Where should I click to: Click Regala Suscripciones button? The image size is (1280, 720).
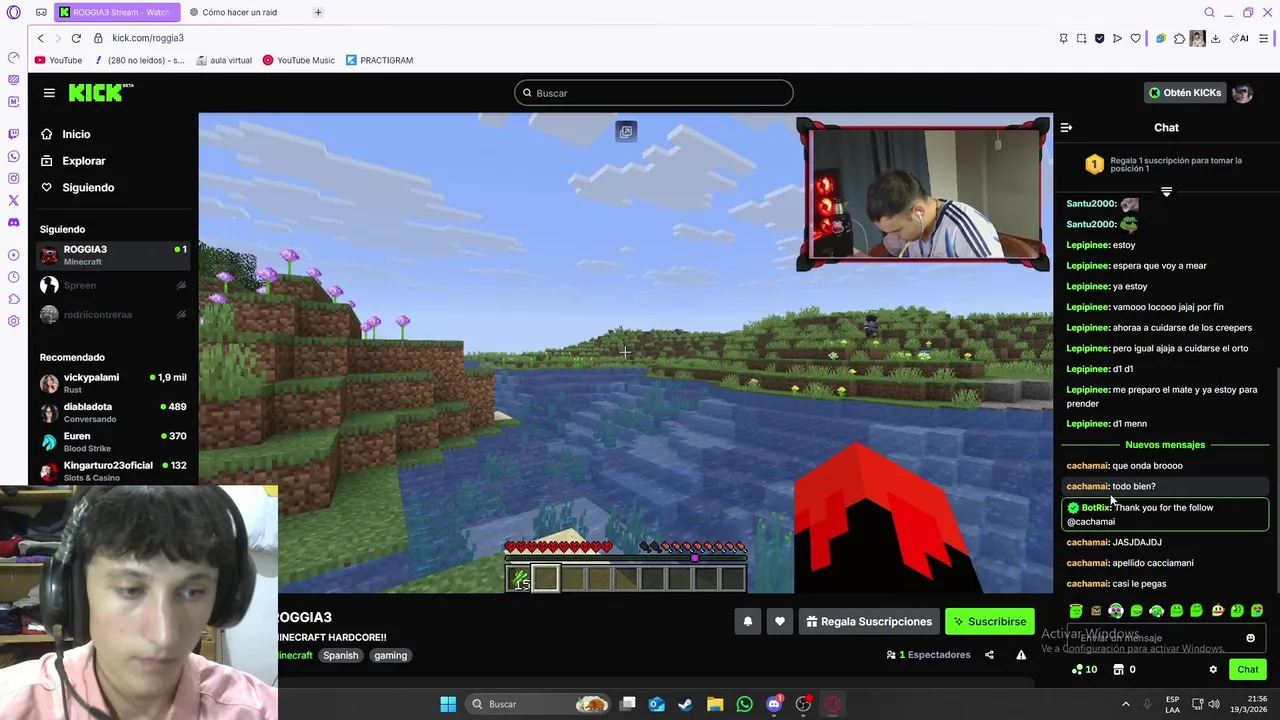click(x=867, y=622)
